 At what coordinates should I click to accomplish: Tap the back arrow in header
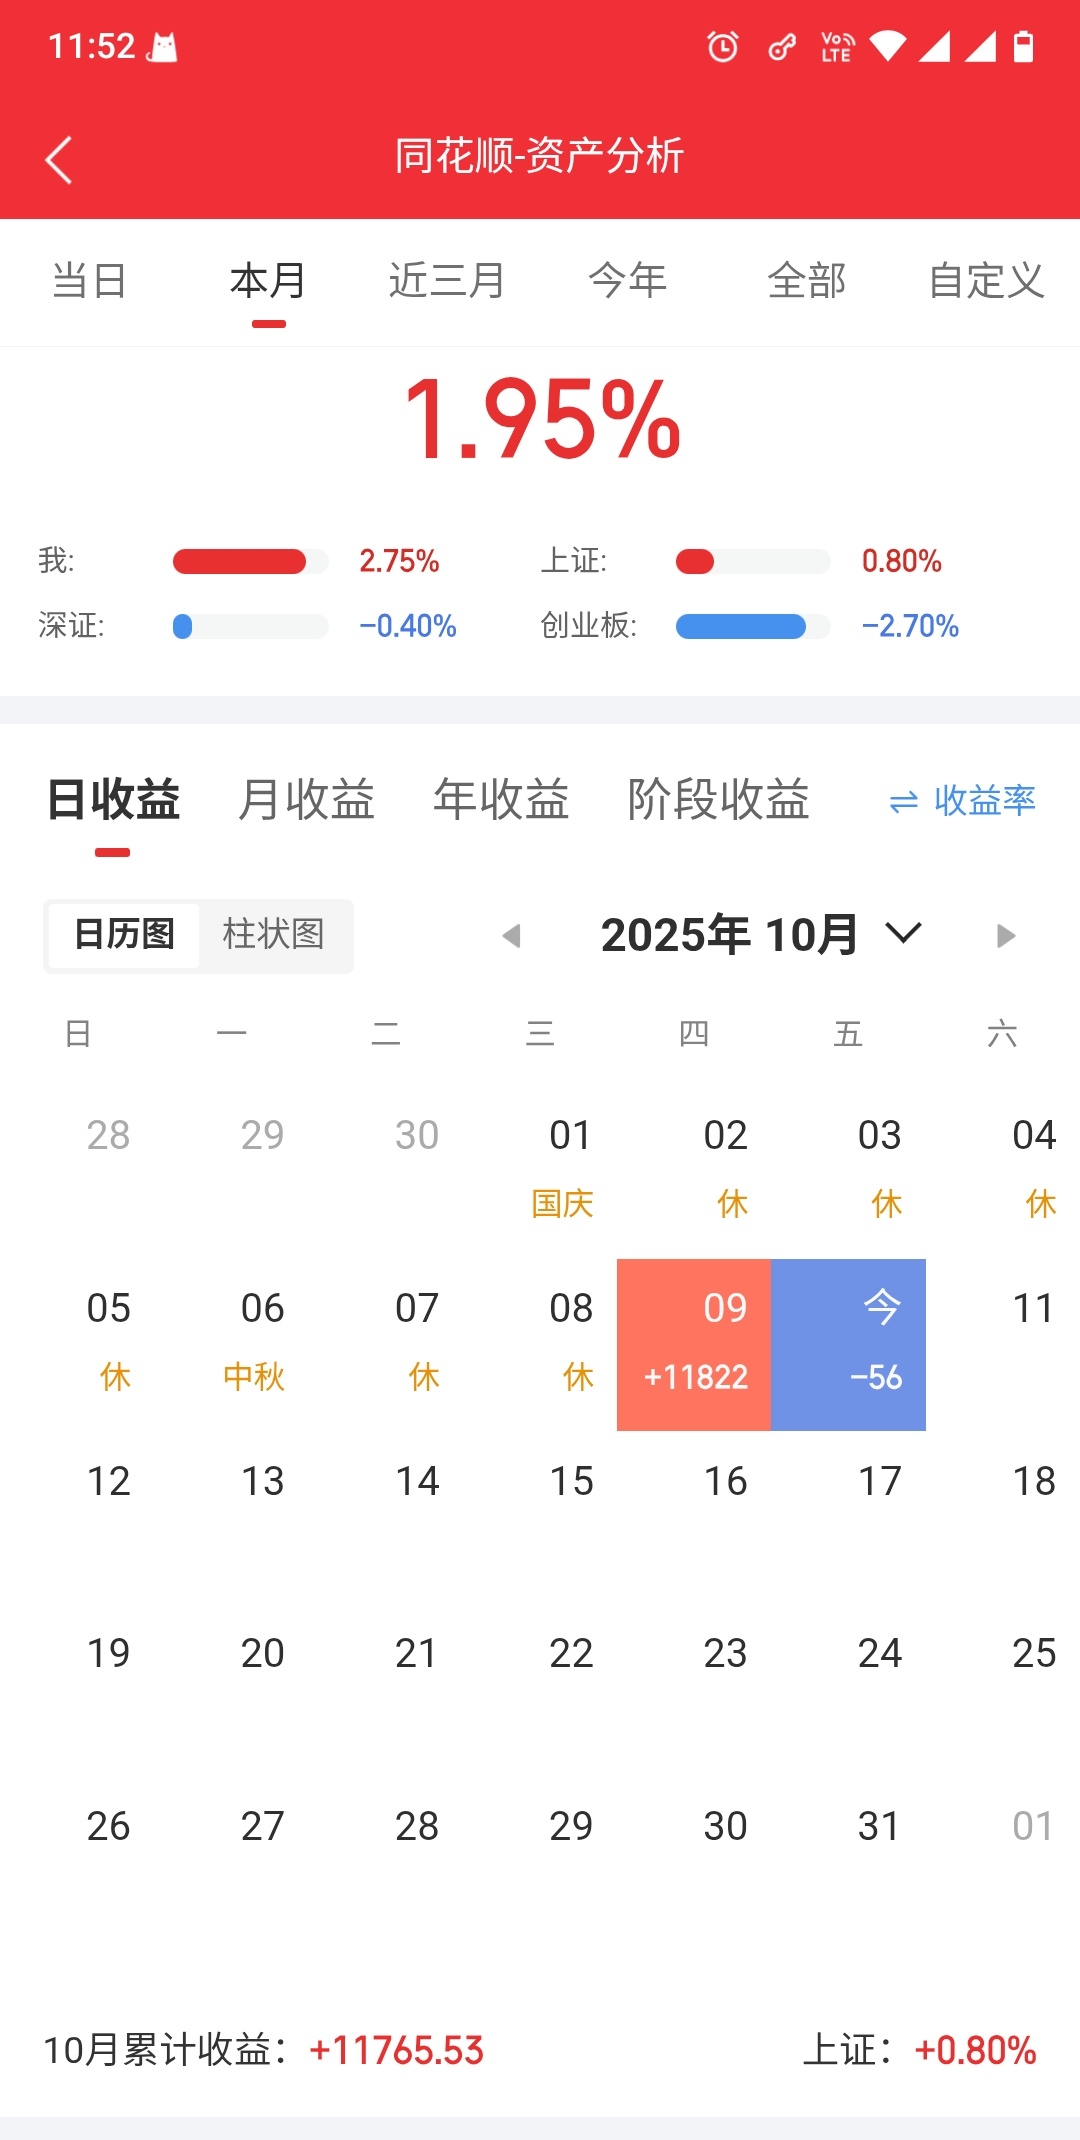coord(59,160)
